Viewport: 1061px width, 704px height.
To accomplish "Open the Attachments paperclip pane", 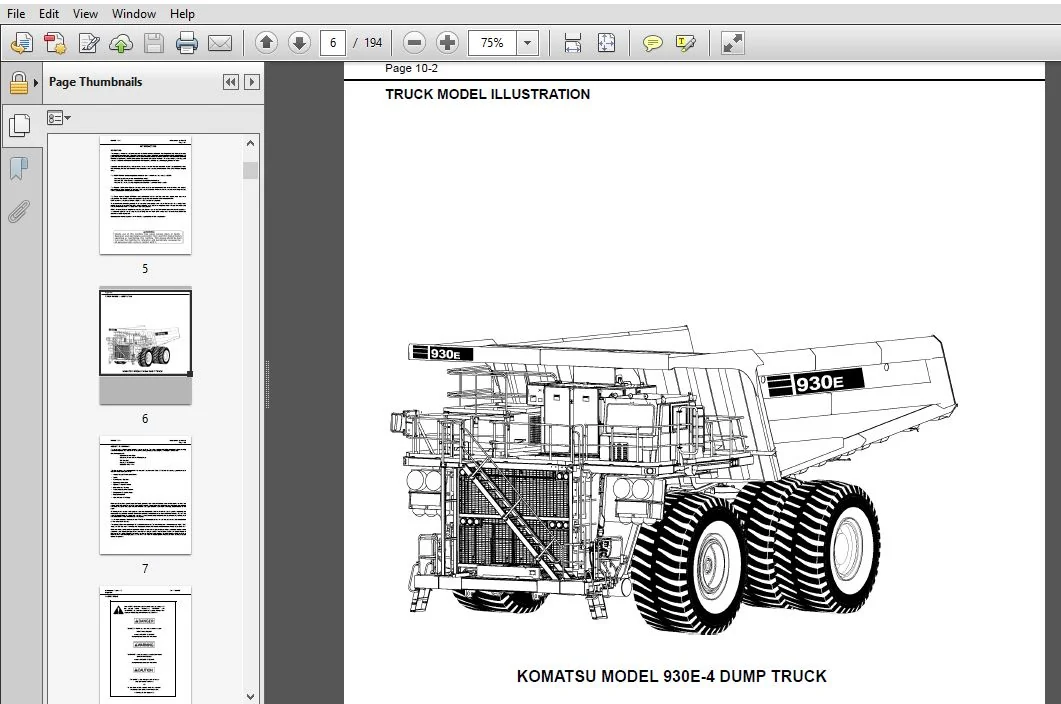I will [x=19, y=211].
